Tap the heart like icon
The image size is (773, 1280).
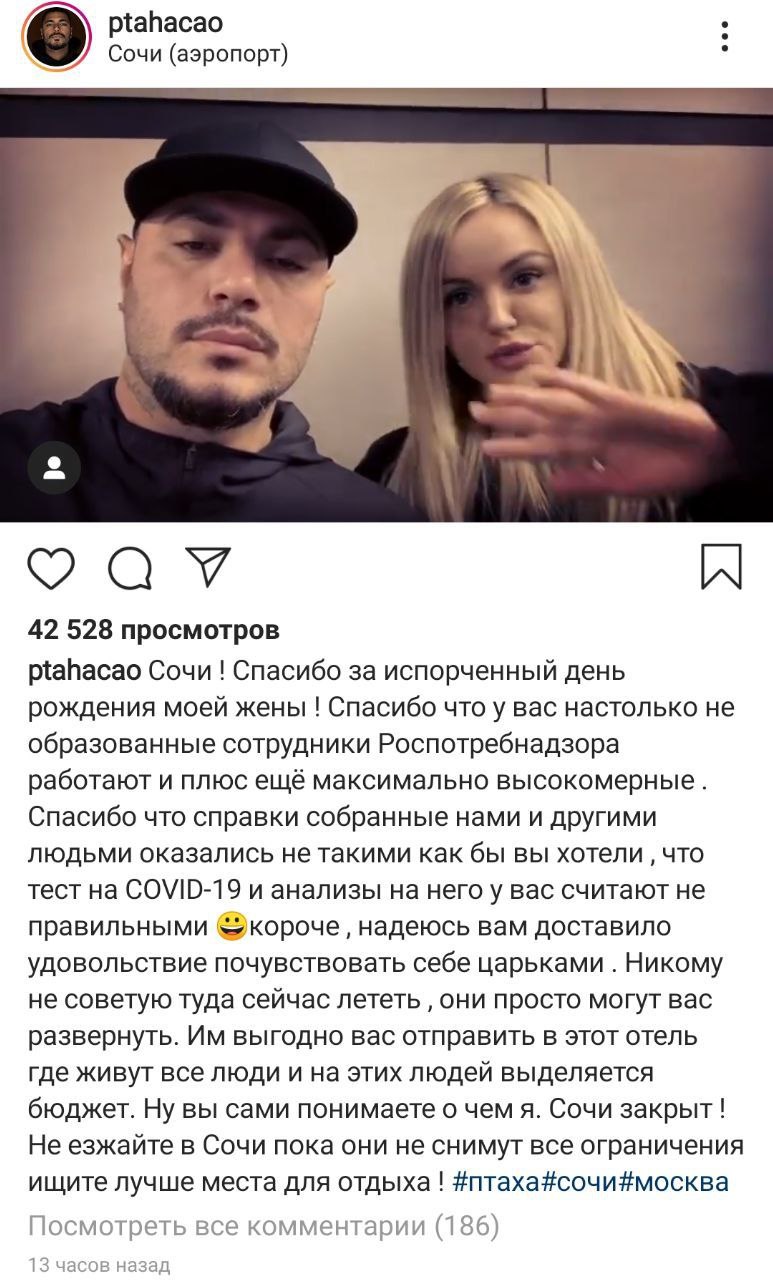[x=51, y=568]
